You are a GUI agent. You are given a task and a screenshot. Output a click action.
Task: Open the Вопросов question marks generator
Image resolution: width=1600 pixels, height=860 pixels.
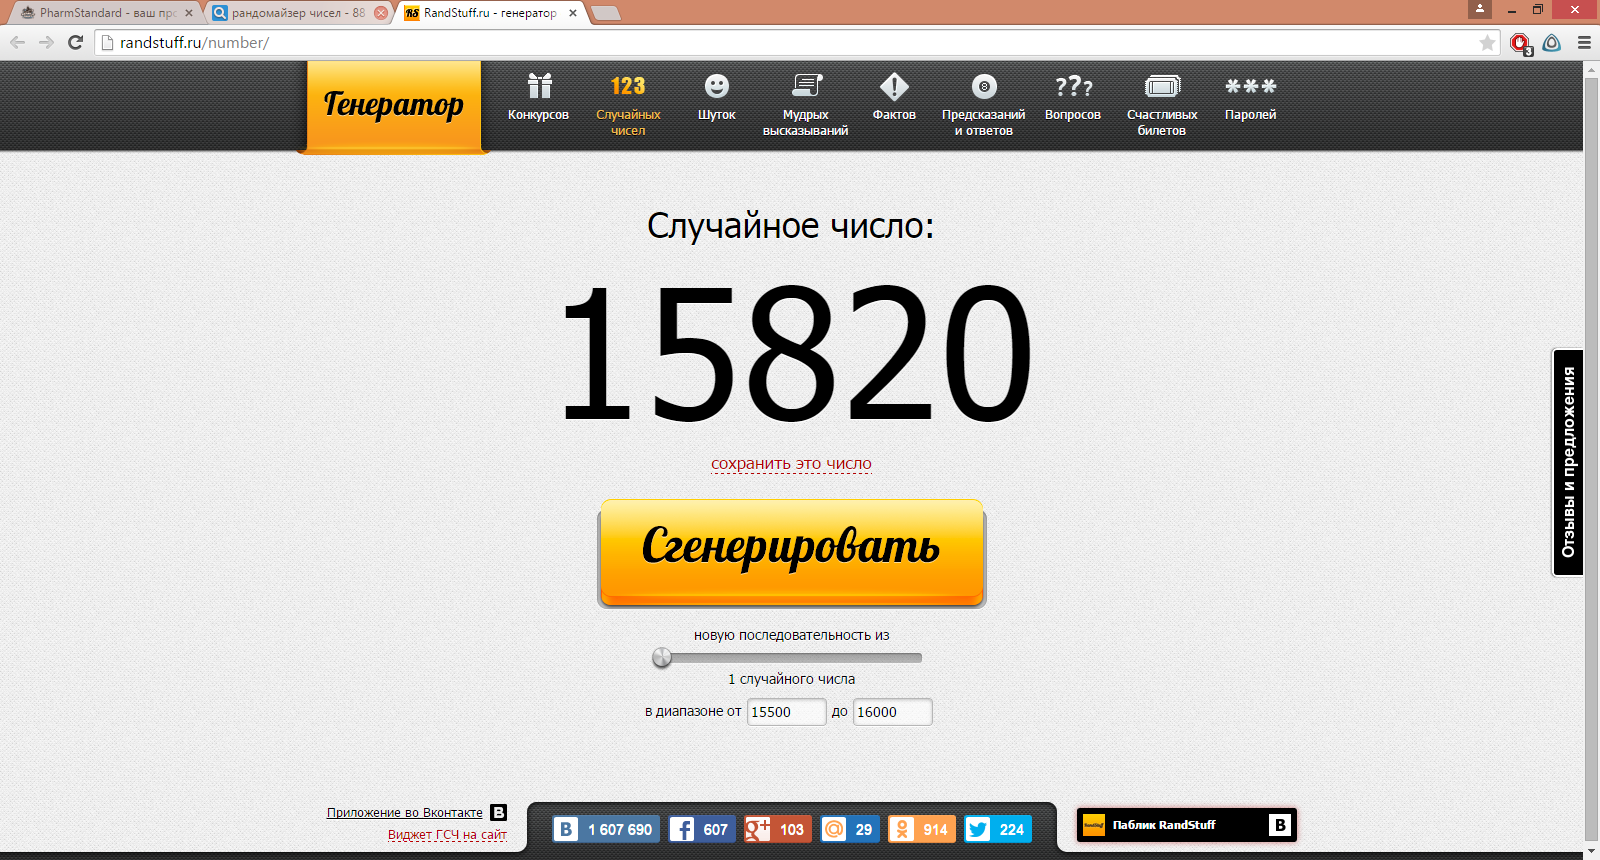click(x=1073, y=98)
